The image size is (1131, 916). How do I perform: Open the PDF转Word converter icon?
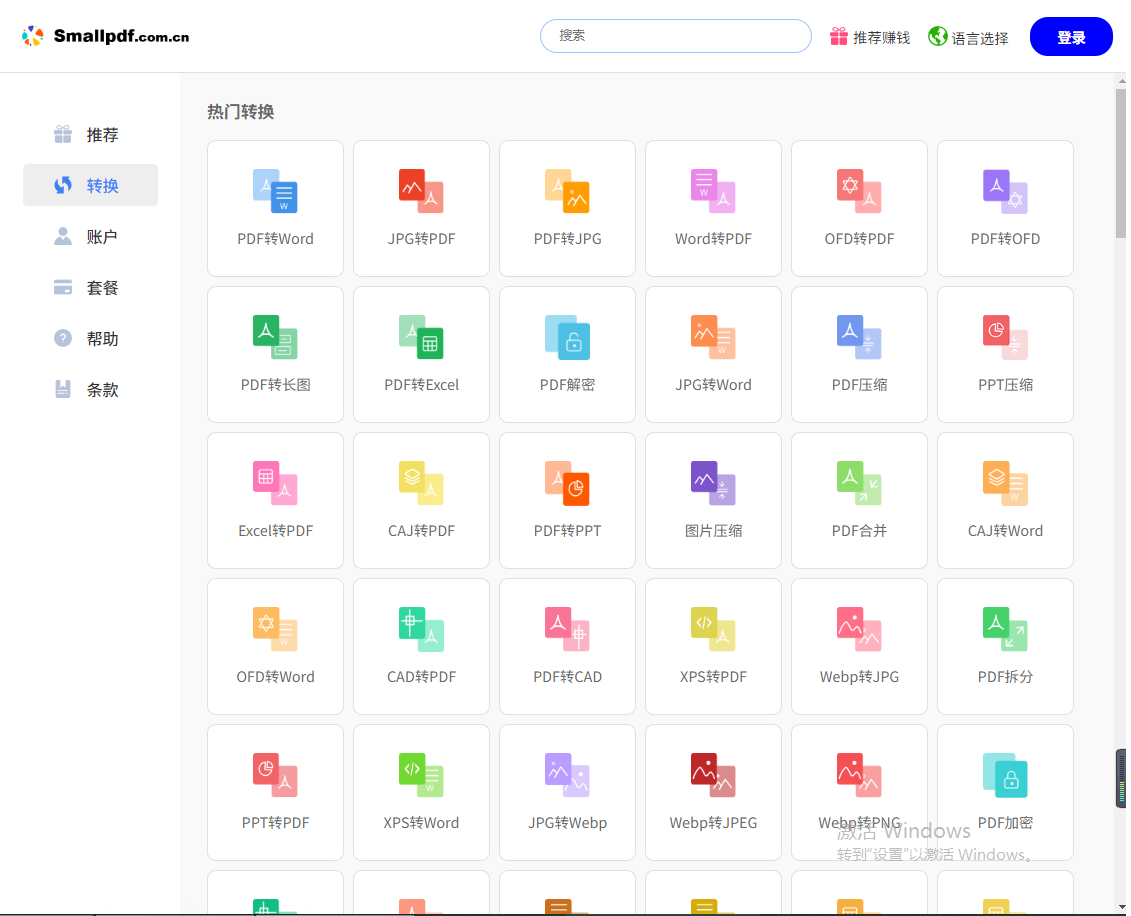click(x=275, y=191)
